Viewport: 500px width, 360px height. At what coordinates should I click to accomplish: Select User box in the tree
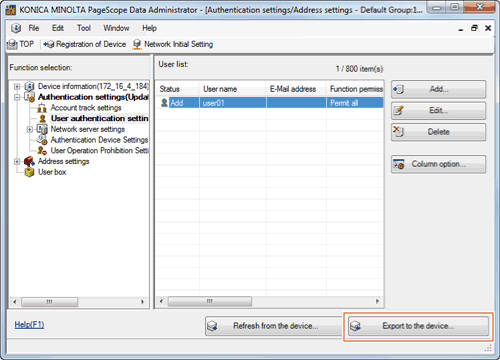click(52, 172)
